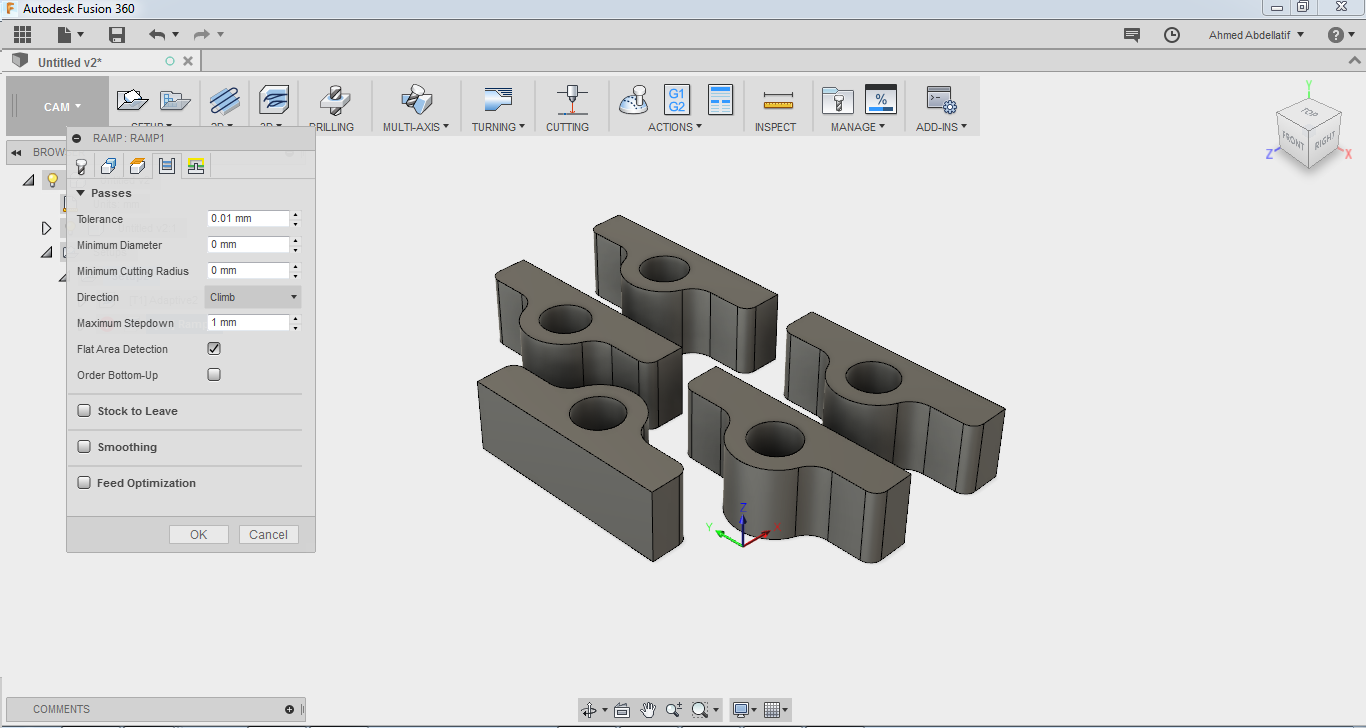Click the Fit zoom window icon
This screenshot has width=1366, height=728.
(x=700, y=710)
